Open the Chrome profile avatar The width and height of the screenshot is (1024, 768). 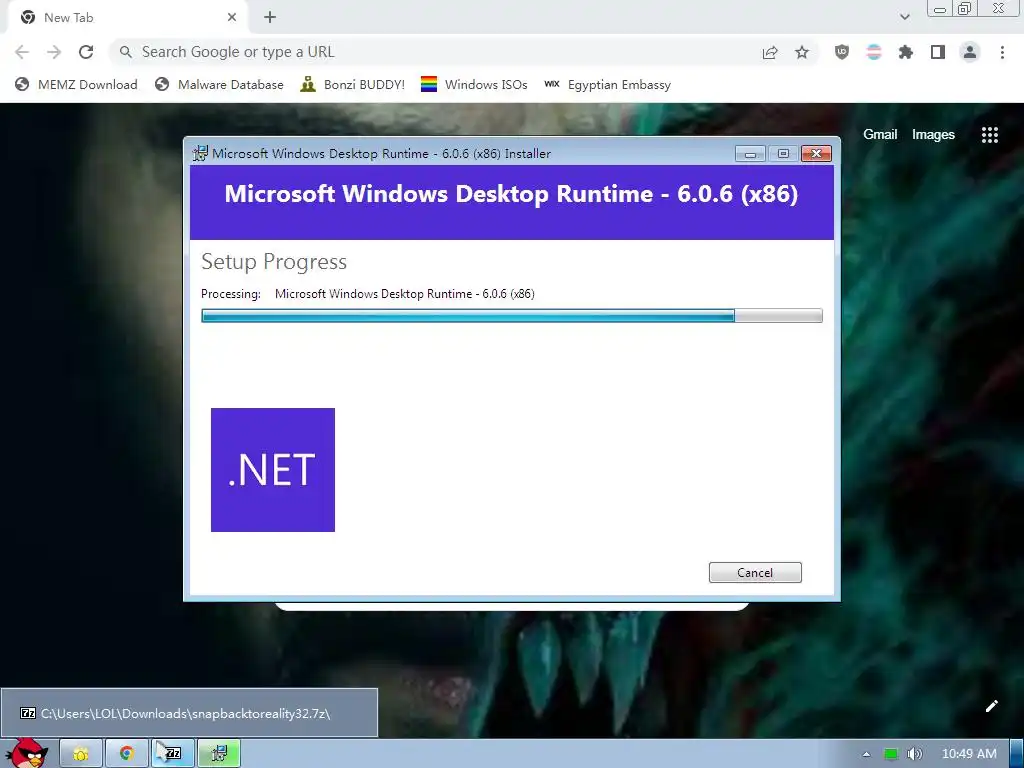click(x=970, y=52)
